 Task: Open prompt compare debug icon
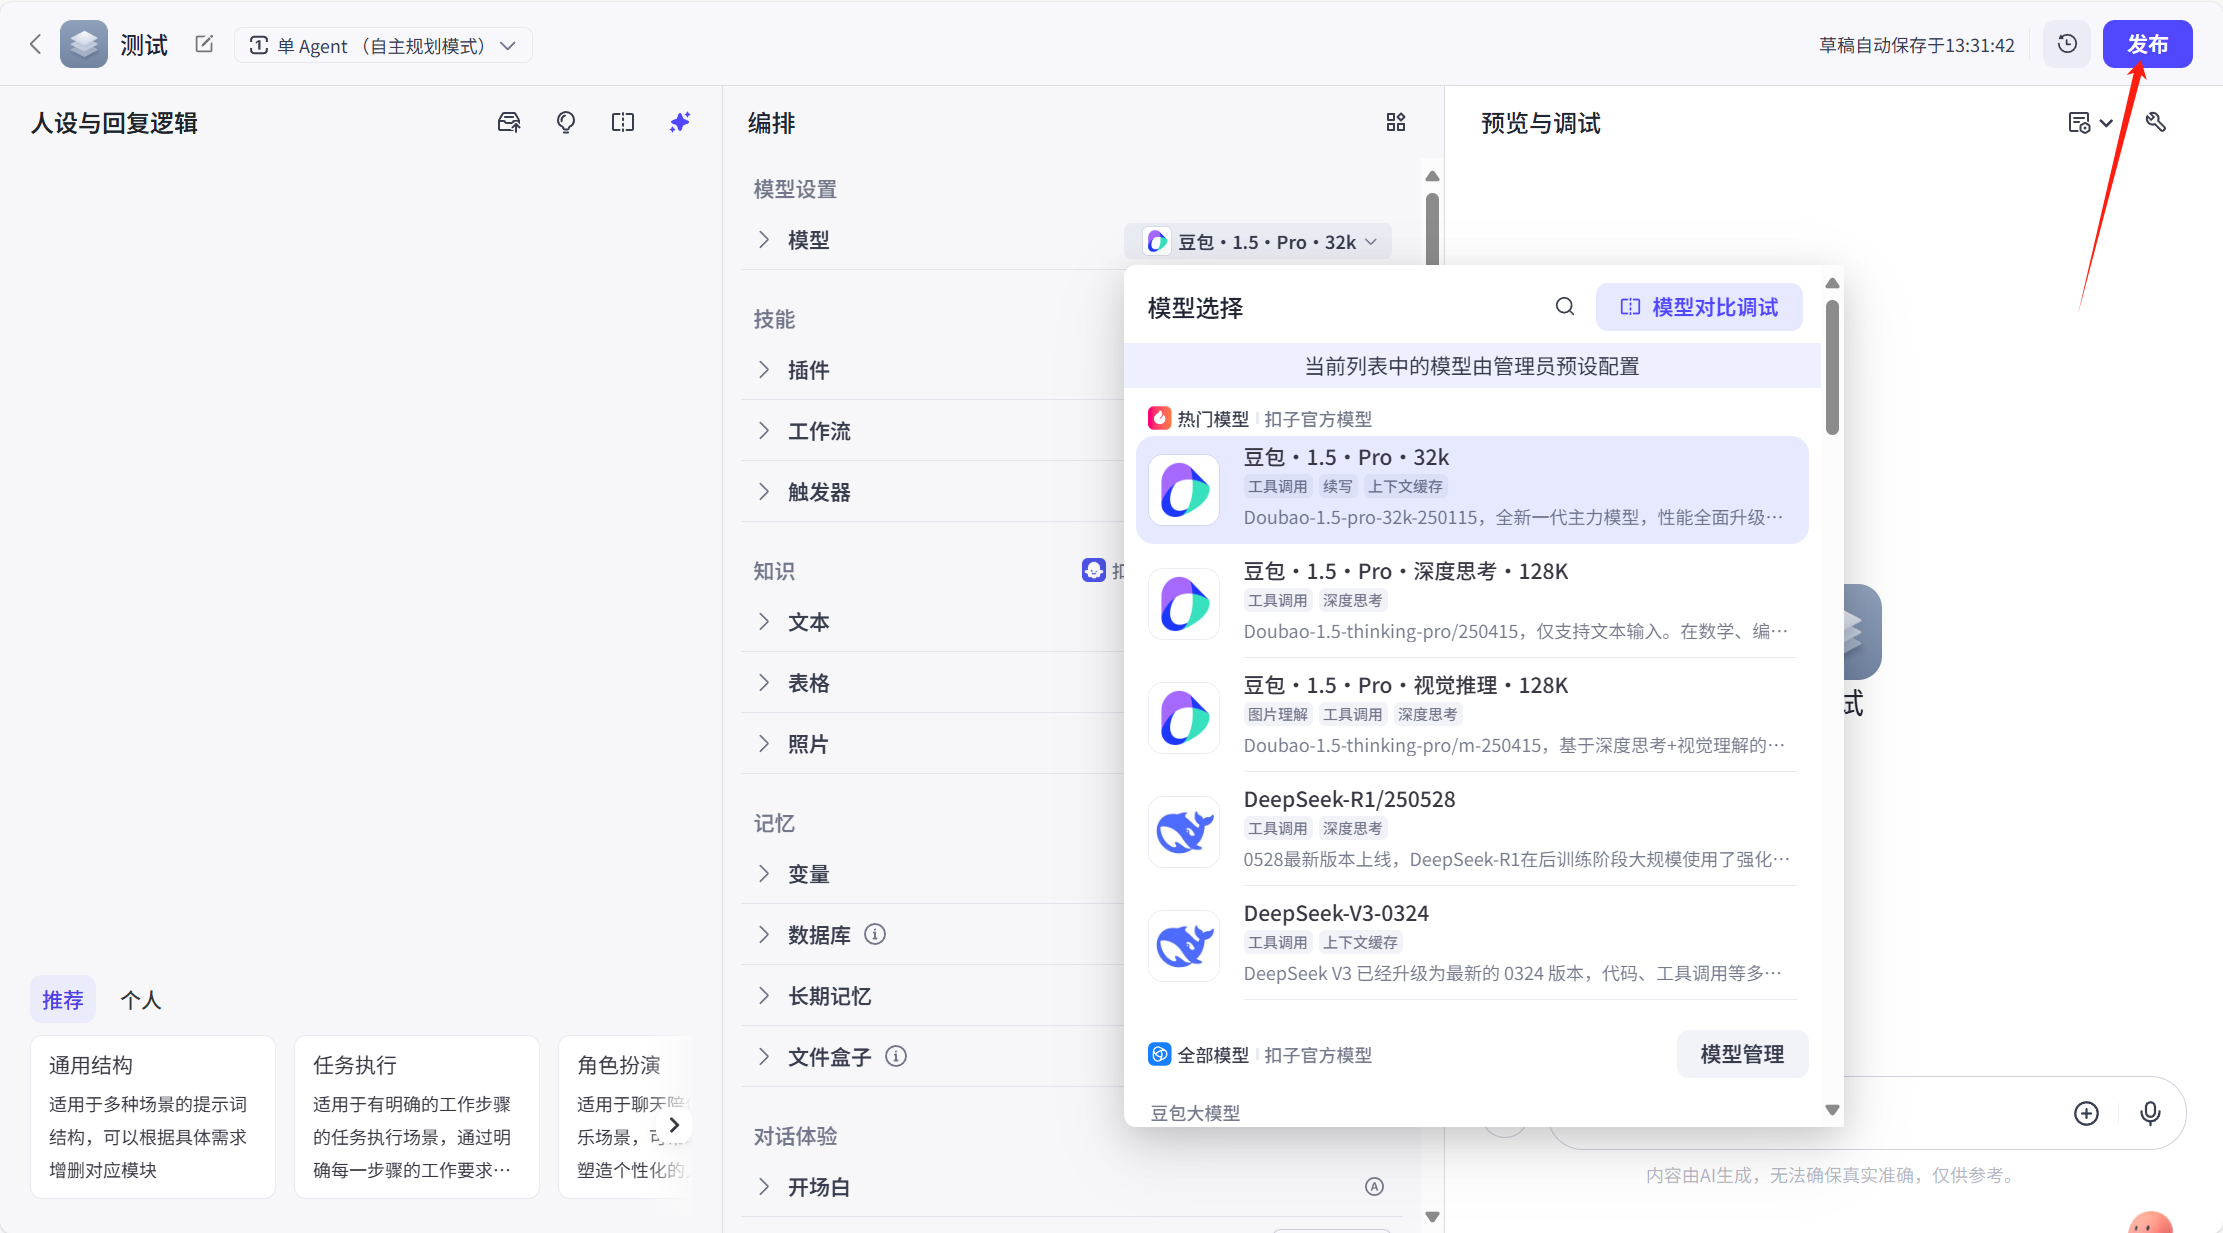623,122
